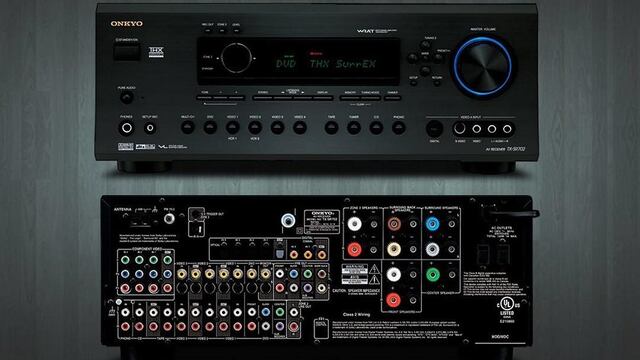Image resolution: width=640 pixels, height=360 pixels.
Task: Click the rear ONKYO model label plate
Action: [x=322, y=222]
